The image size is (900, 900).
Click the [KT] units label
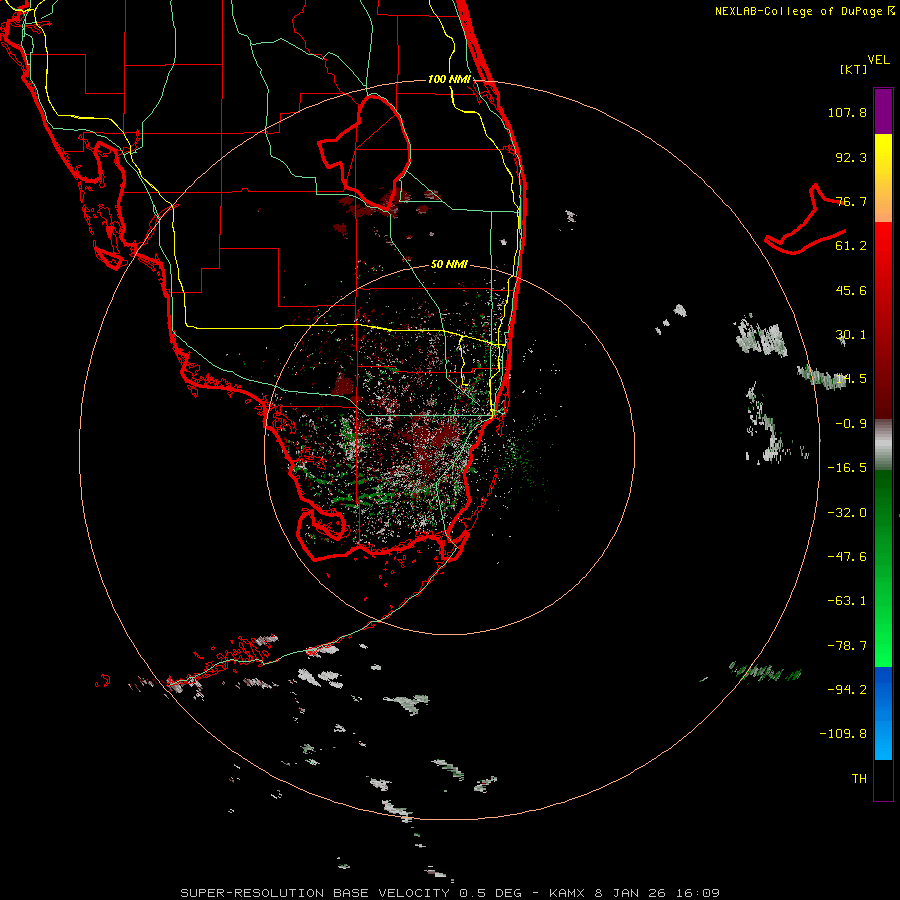(x=853, y=69)
